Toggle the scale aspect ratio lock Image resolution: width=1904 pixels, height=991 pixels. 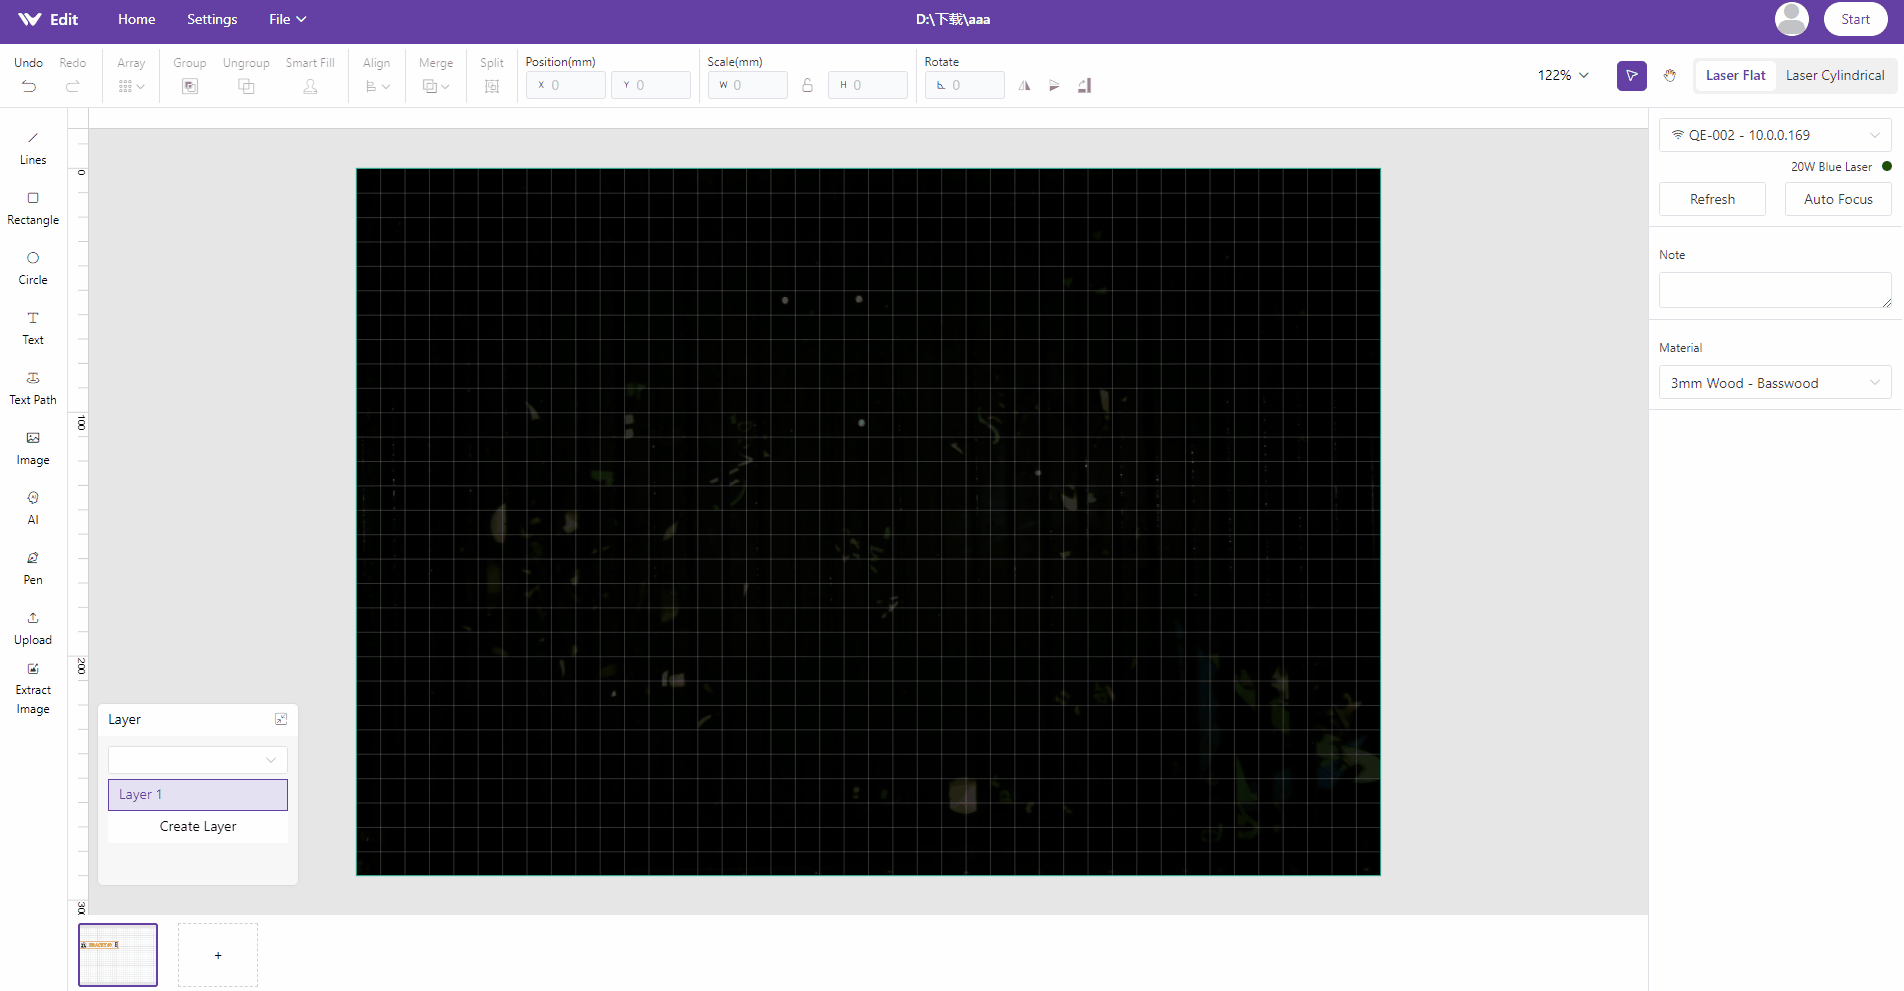coord(807,86)
